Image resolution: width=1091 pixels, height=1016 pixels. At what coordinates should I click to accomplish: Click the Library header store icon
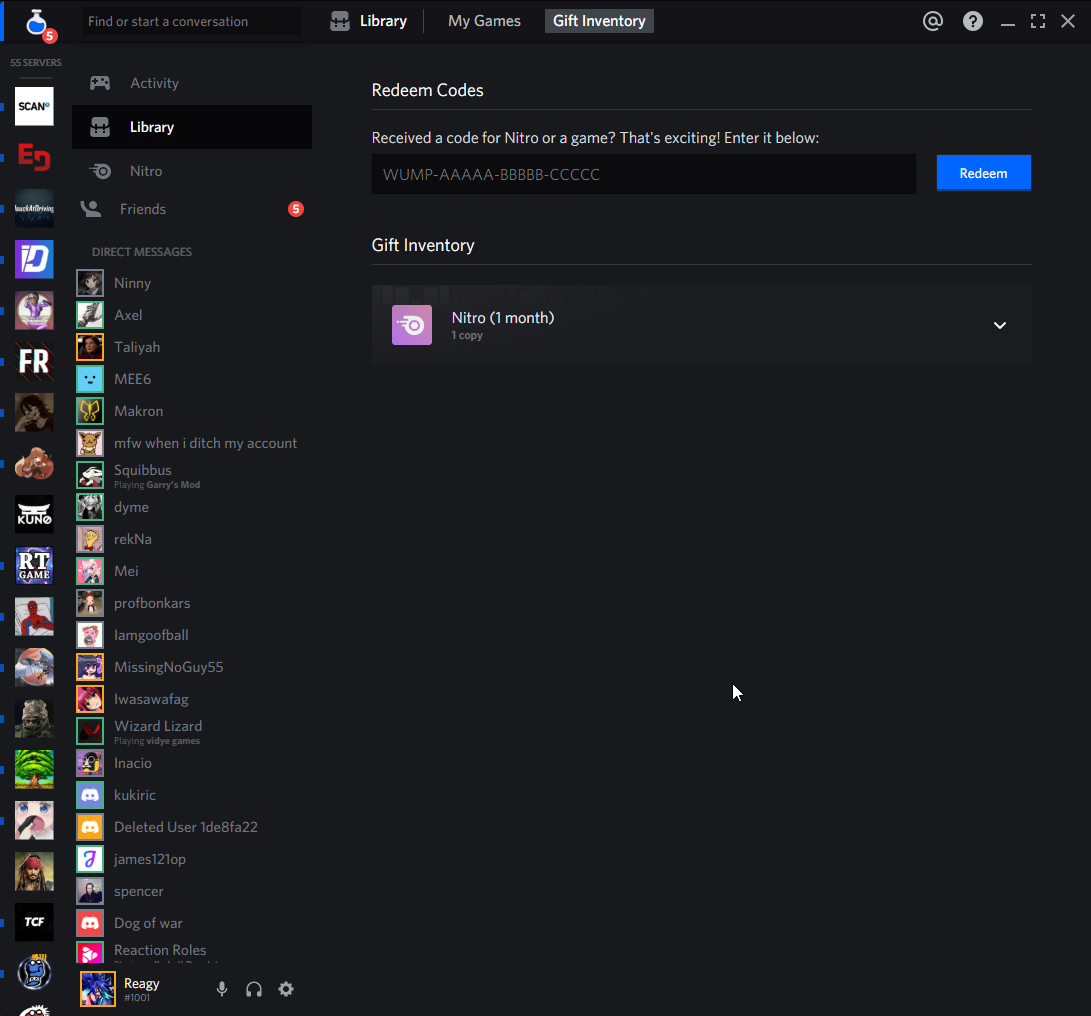pyautogui.click(x=340, y=21)
